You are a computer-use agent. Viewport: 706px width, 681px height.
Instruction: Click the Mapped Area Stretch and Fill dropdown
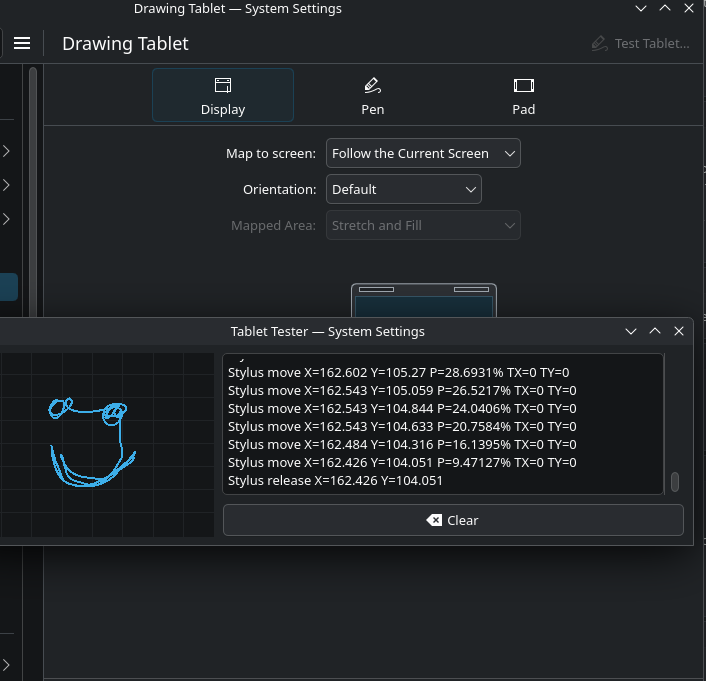pyautogui.click(x=423, y=226)
